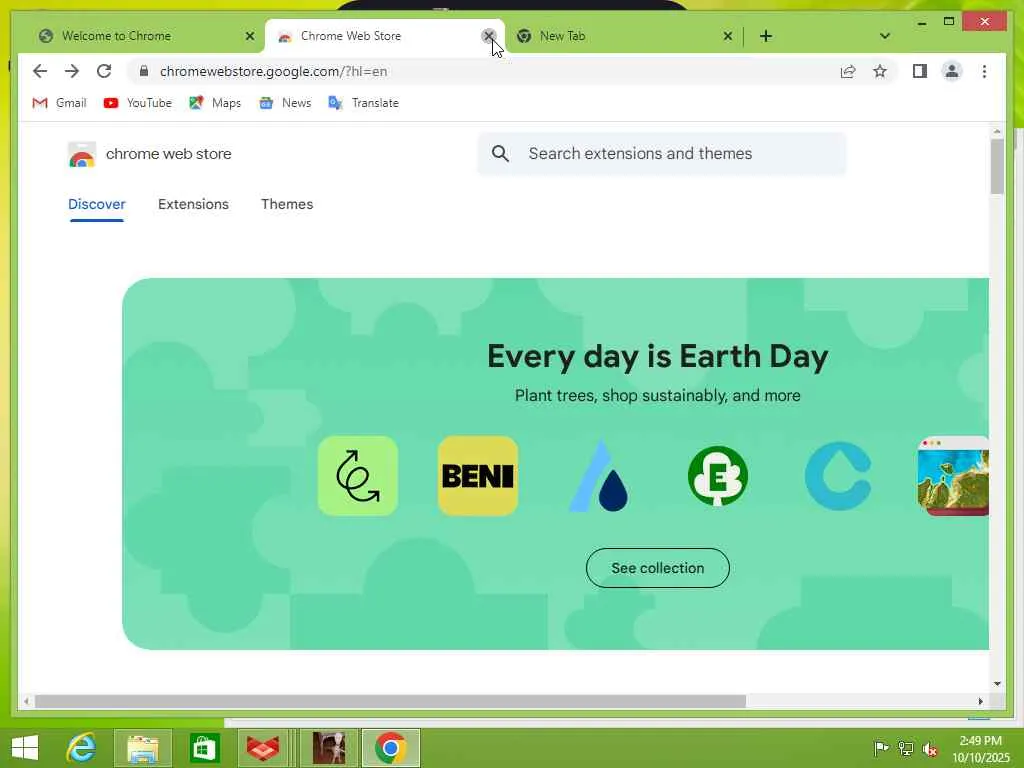Click the vertical scrollbar down arrow
The image size is (1024, 768).
(997, 684)
